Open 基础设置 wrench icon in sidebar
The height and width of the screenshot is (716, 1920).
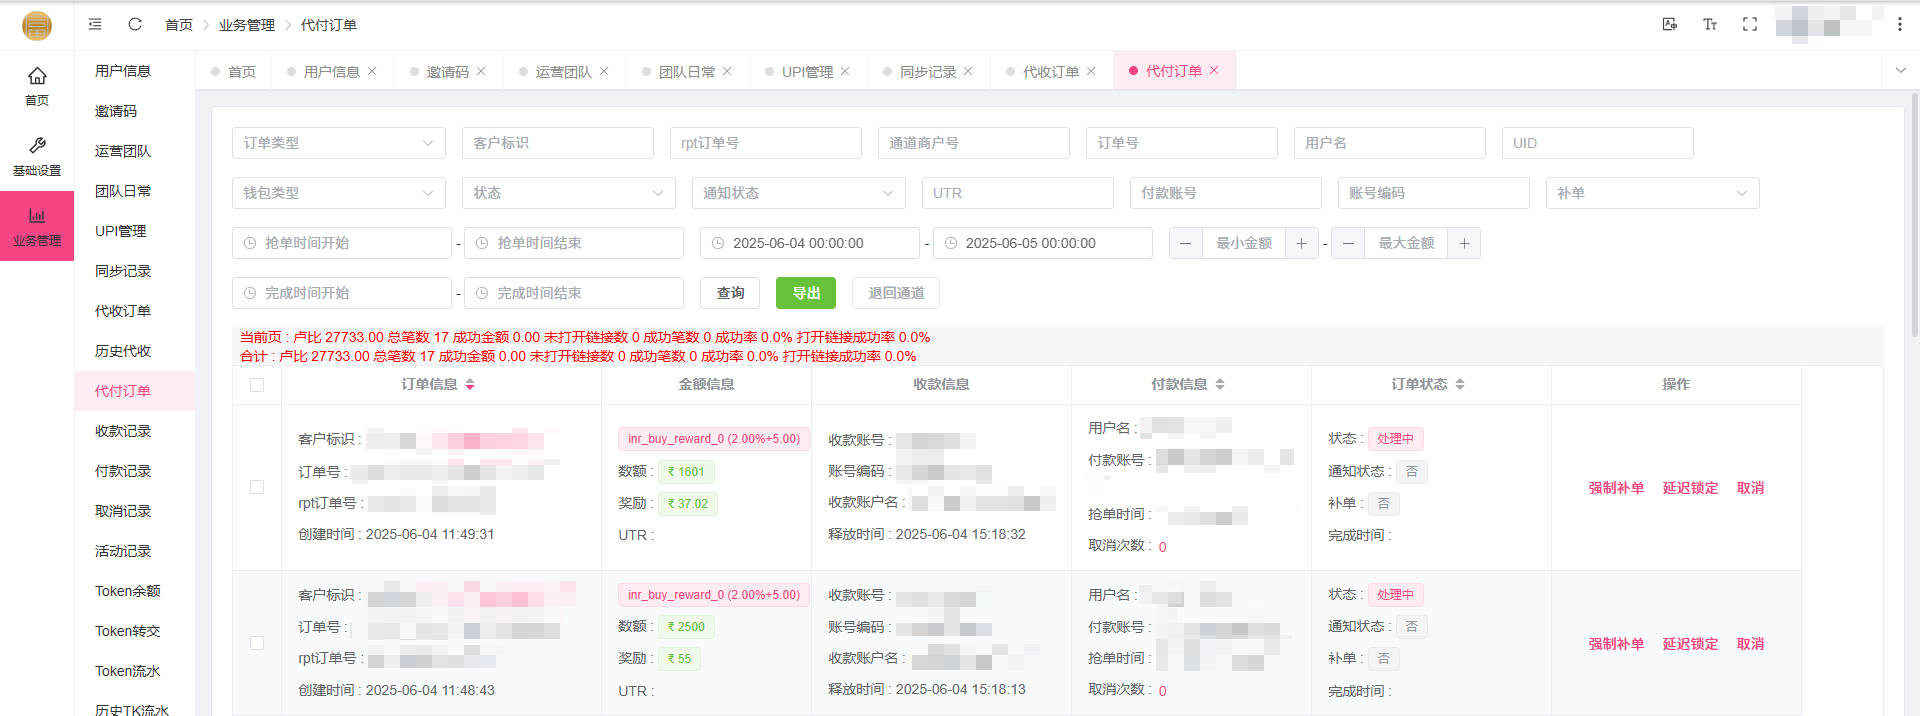(37, 156)
